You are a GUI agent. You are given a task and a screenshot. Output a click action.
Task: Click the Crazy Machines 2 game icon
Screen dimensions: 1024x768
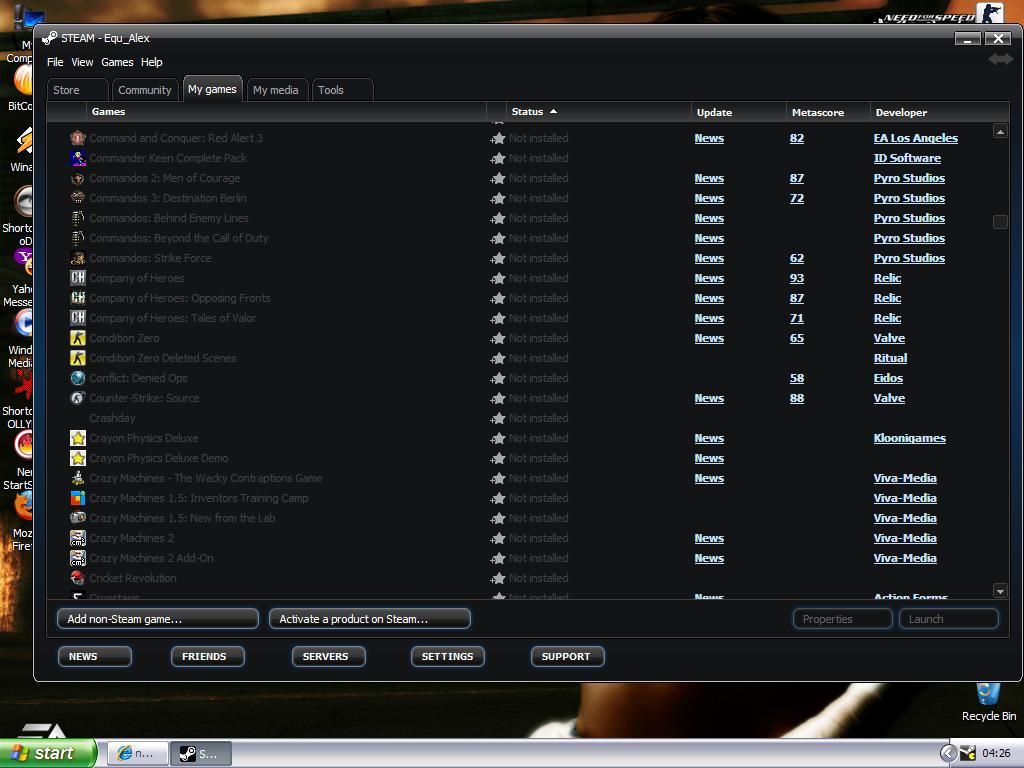(78, 538)
